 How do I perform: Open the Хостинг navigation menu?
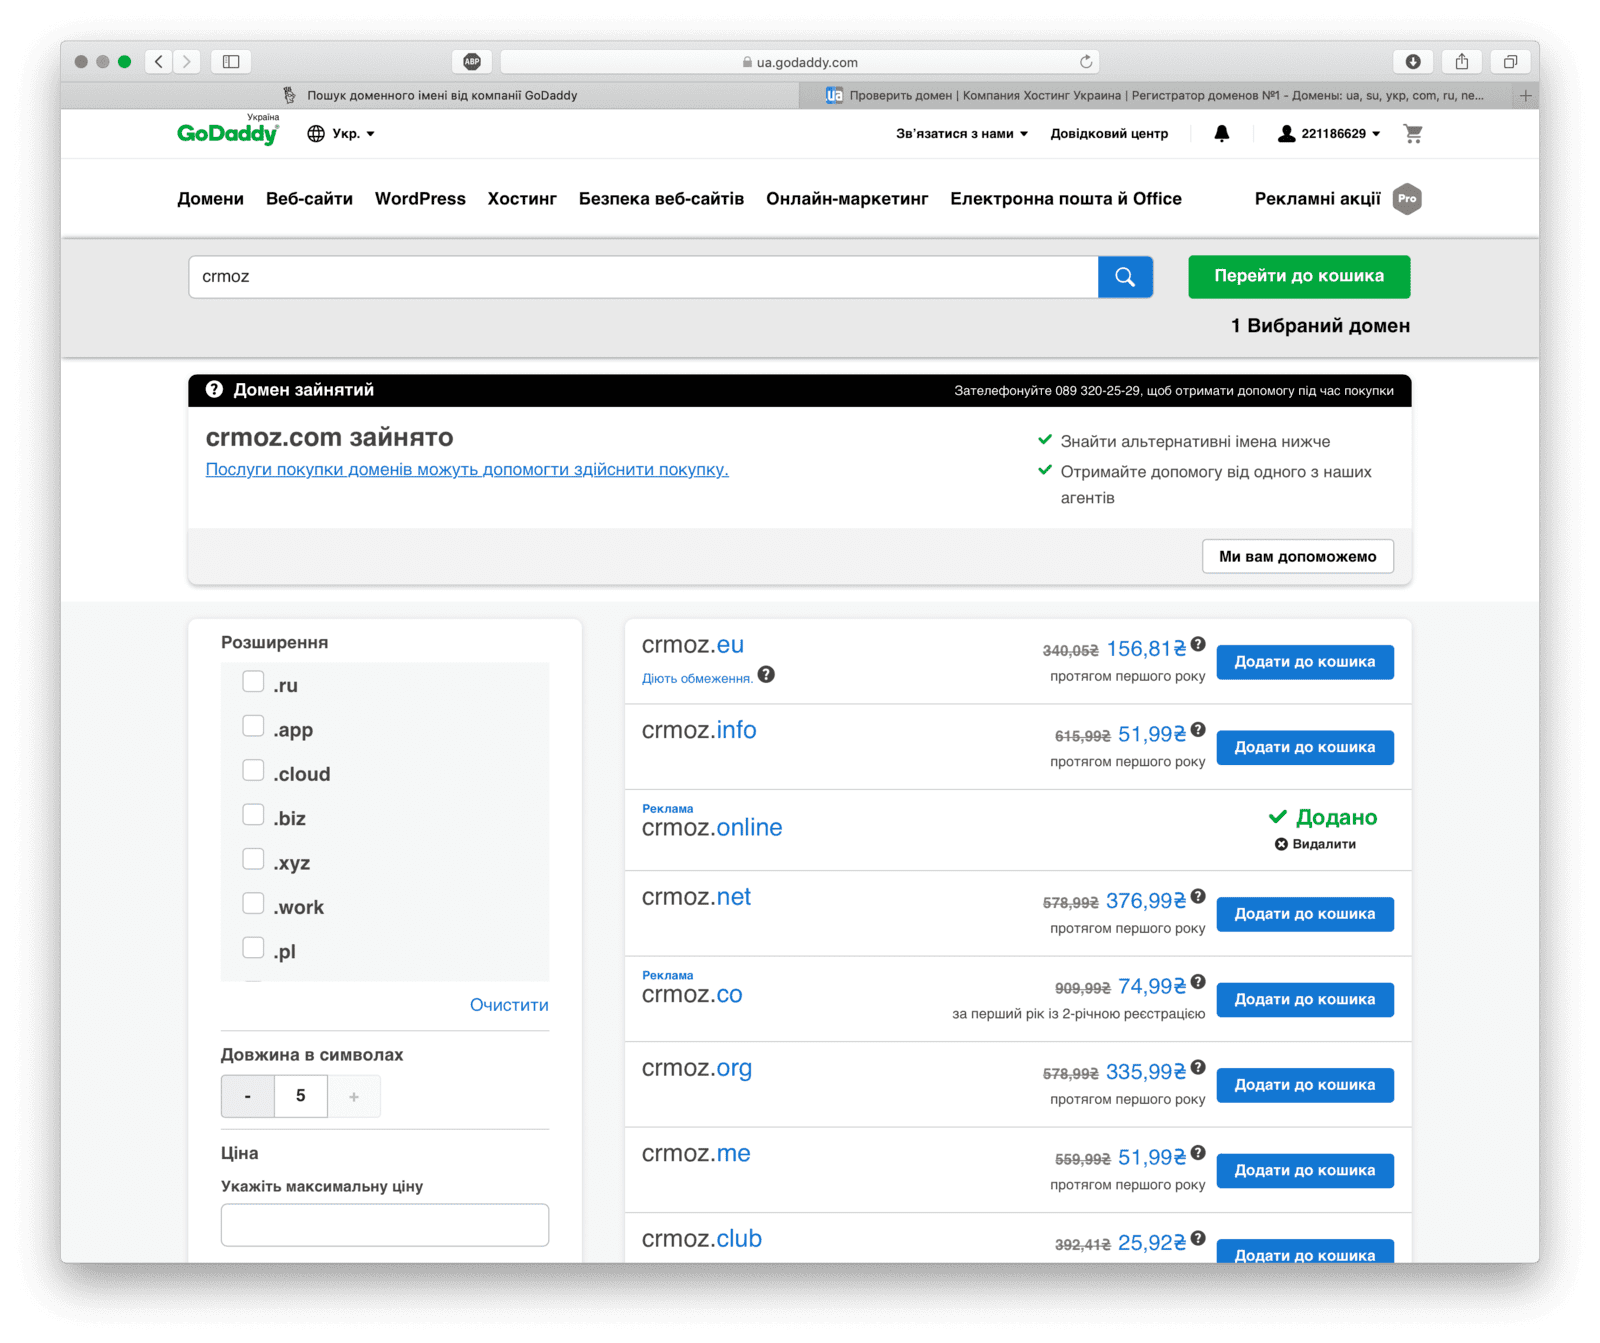coord(522,199)
